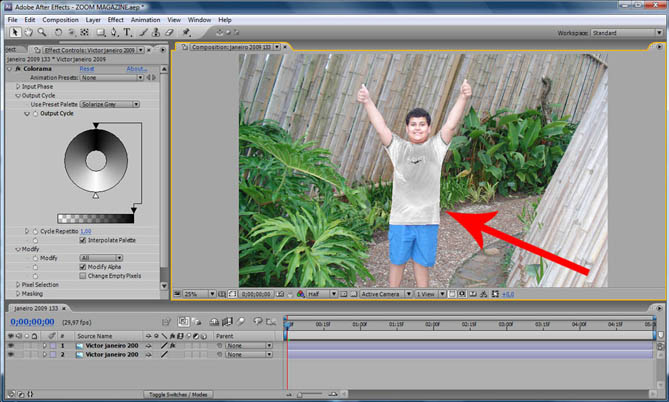Viewport: 669px width, 402px height.
Task: Click the Colorama Reset link
Action: [88, 69]
